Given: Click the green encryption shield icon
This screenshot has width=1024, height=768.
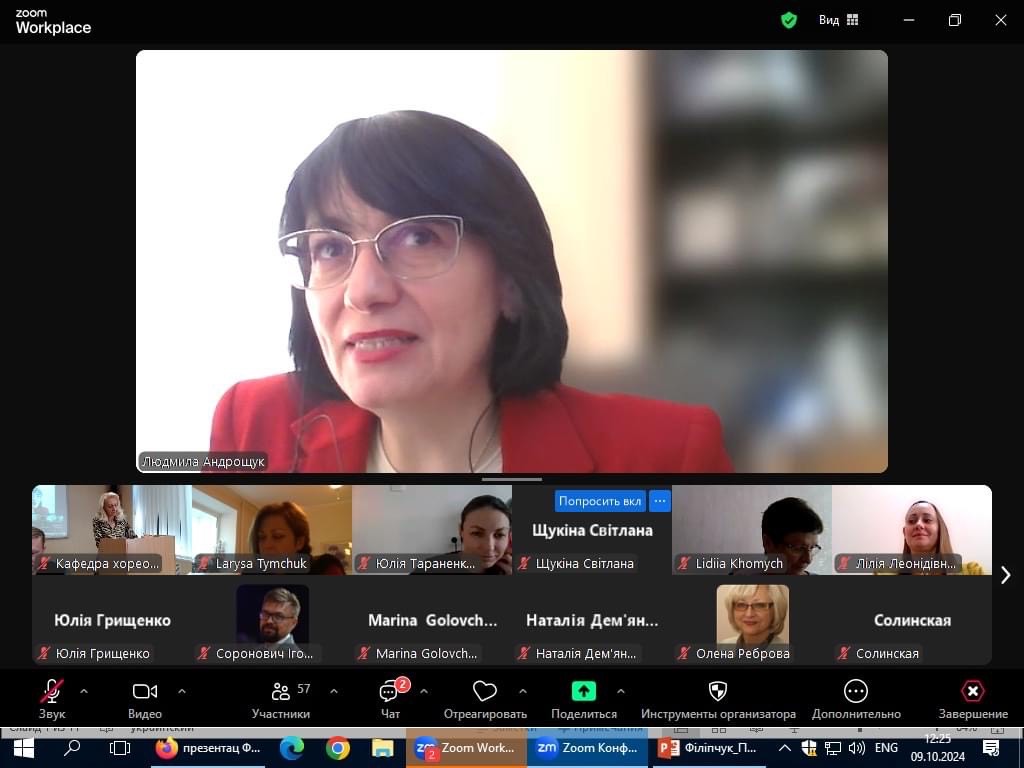Looking at the screenshot, I should (x=789, y=20).
